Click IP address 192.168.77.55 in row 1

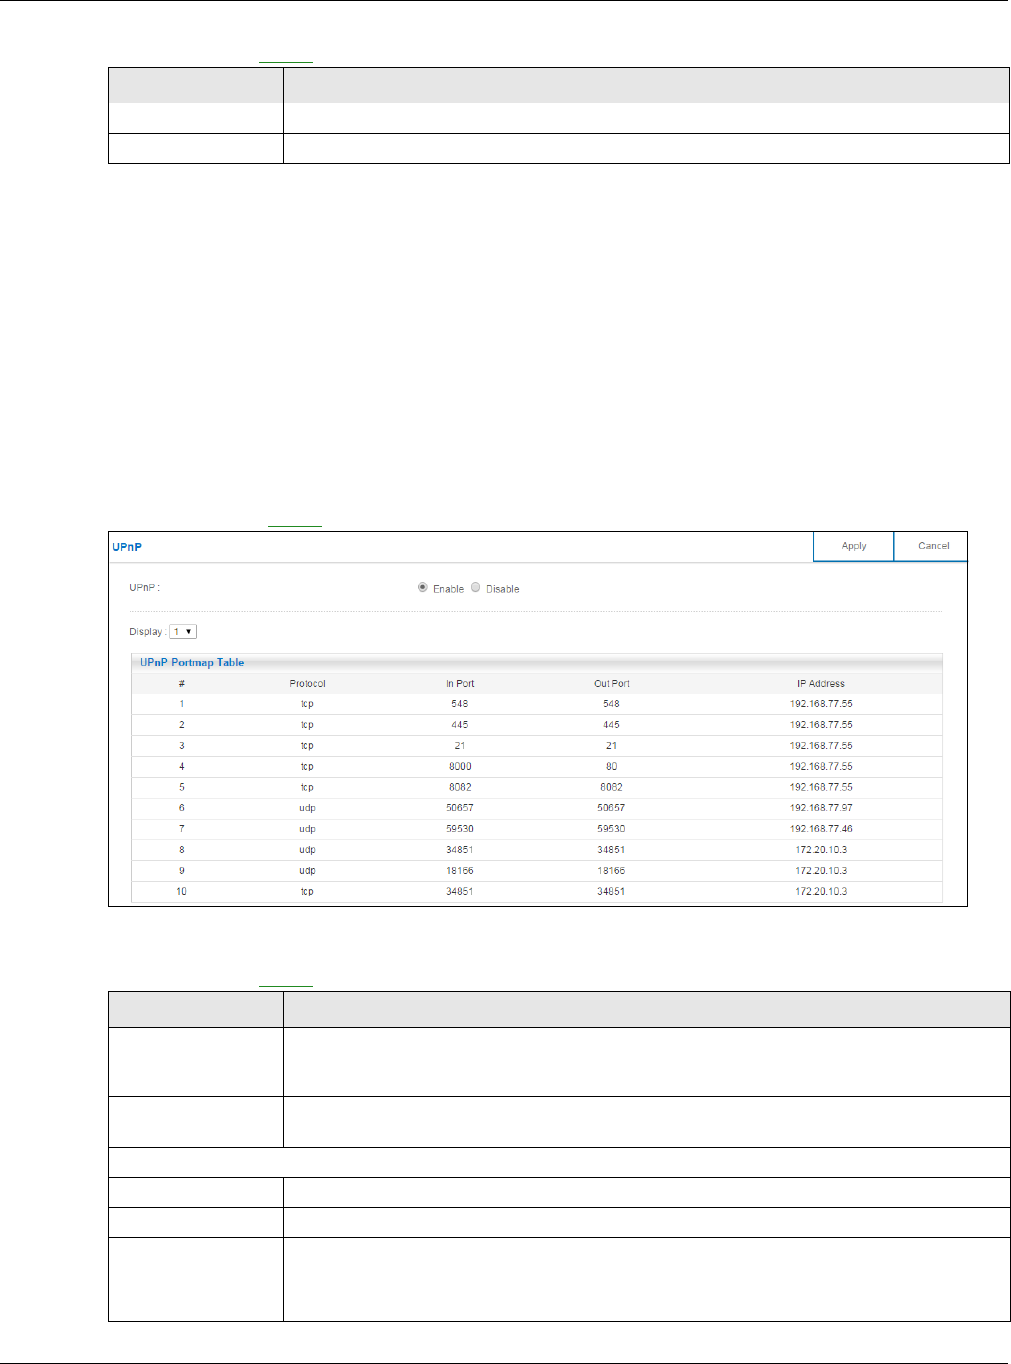[x=821, y=704]
